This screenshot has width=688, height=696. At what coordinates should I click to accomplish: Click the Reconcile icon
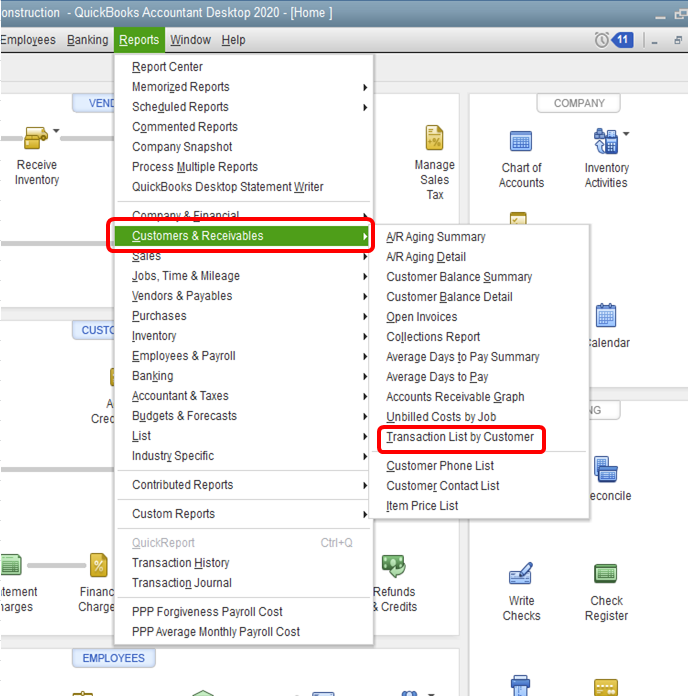pos(606,469)
